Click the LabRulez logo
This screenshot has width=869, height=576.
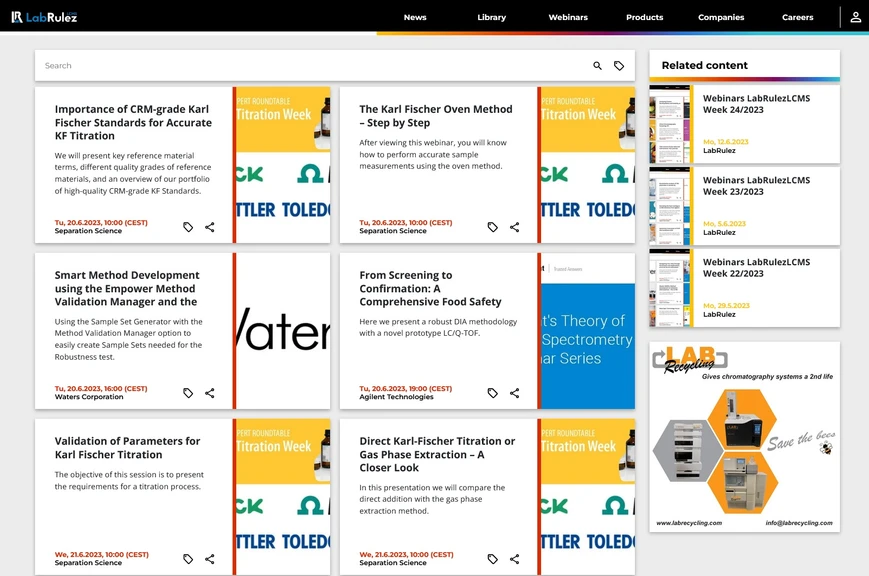(x=44, y=17)
